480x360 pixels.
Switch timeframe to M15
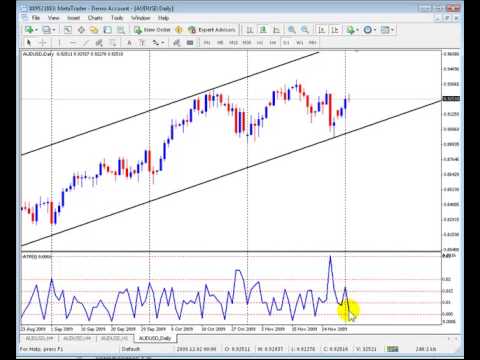click(233, 43)
